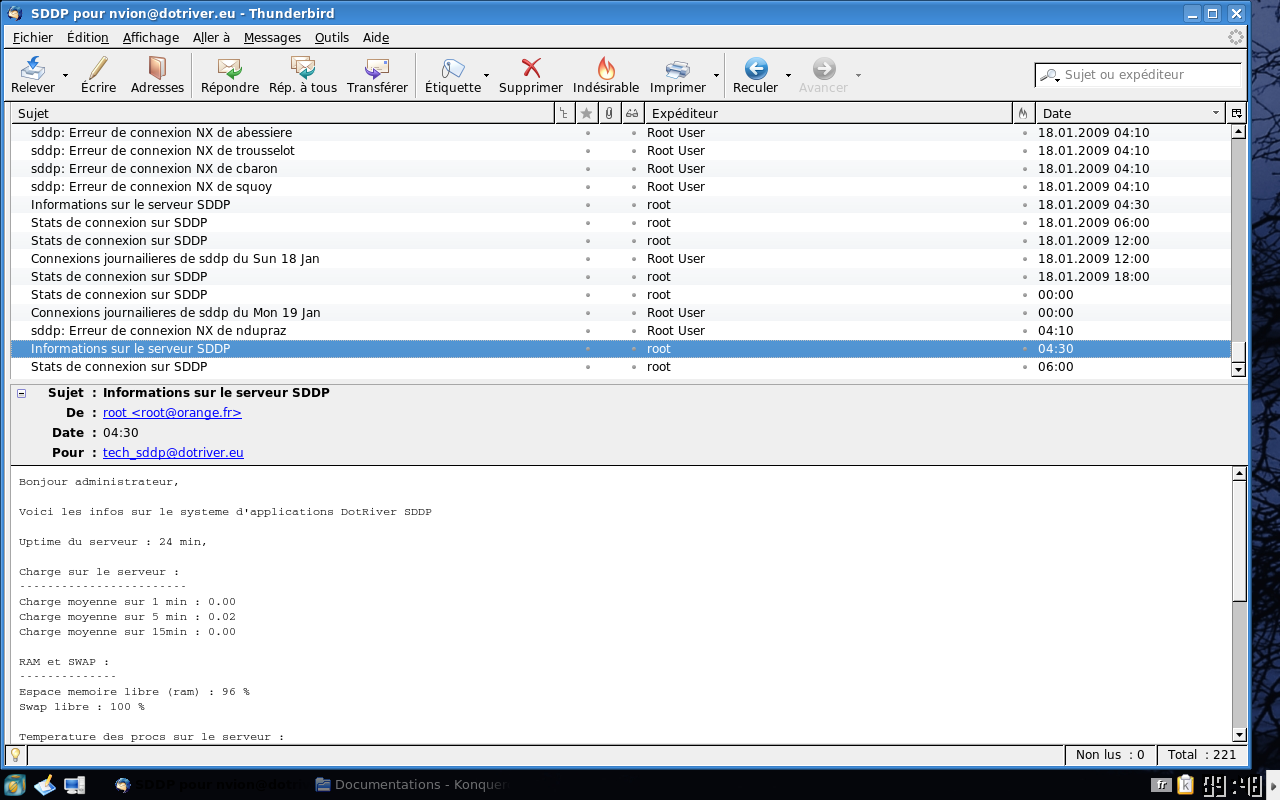Image resolution: width=1280 pixels, height=800 pixels.
Task: Open the Adresses address book
Action: click(x=157, y=69)
